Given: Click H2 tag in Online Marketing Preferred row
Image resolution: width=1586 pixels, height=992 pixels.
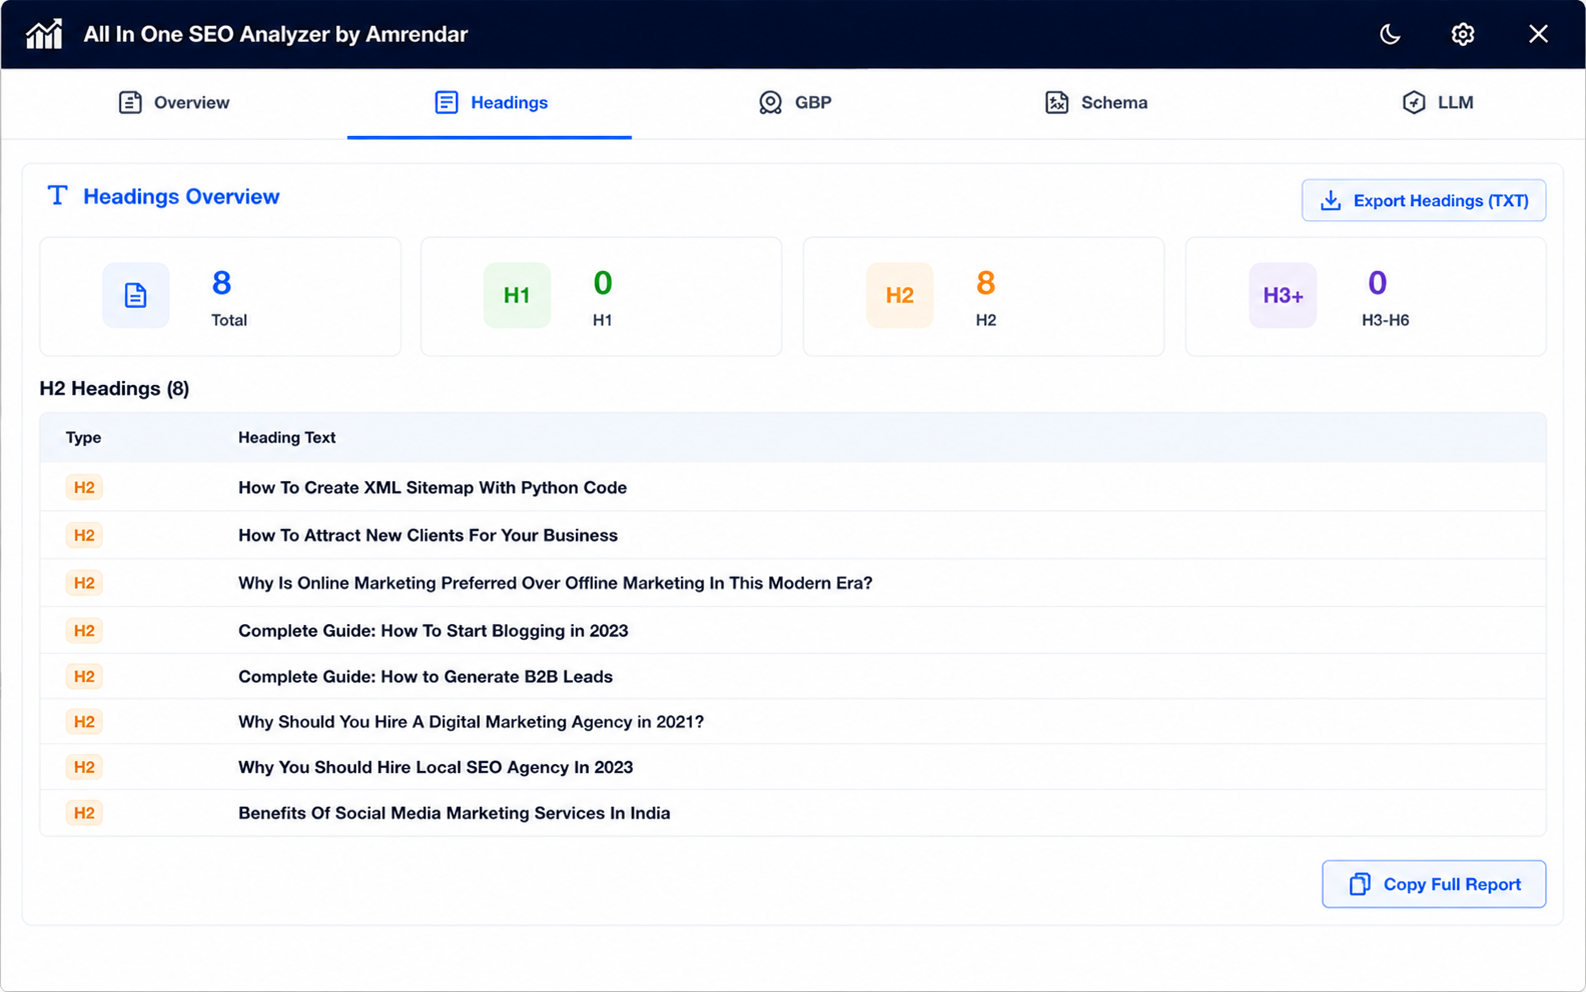Looking at the screenshot, I should point(84,583).
